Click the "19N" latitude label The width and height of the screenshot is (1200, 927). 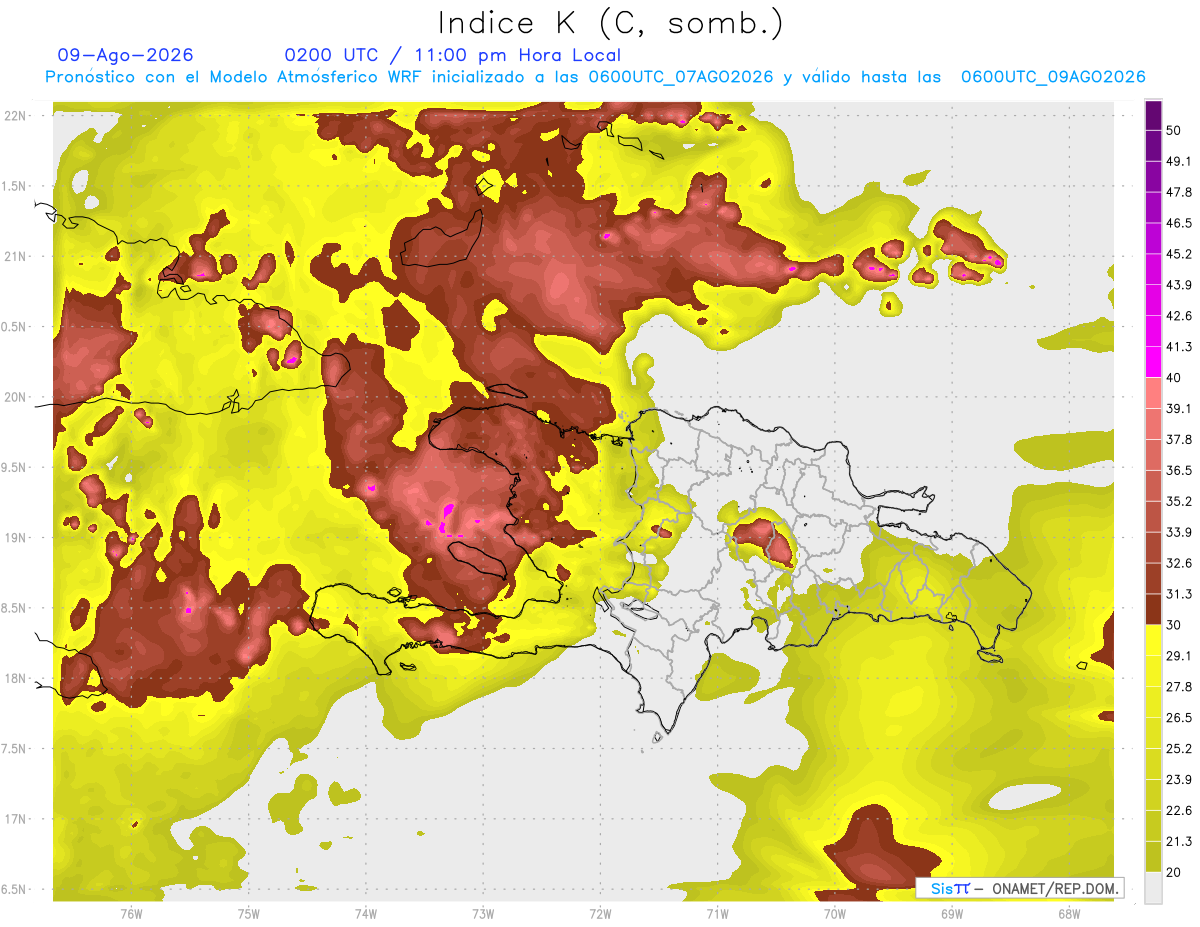click(x=16, y=538)
